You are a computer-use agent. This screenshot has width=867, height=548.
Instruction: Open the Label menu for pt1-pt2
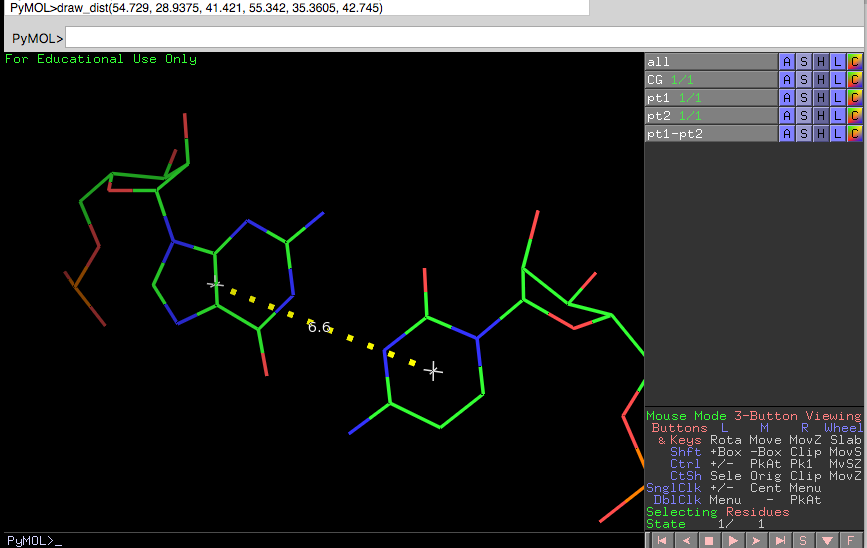pos(837,134)
